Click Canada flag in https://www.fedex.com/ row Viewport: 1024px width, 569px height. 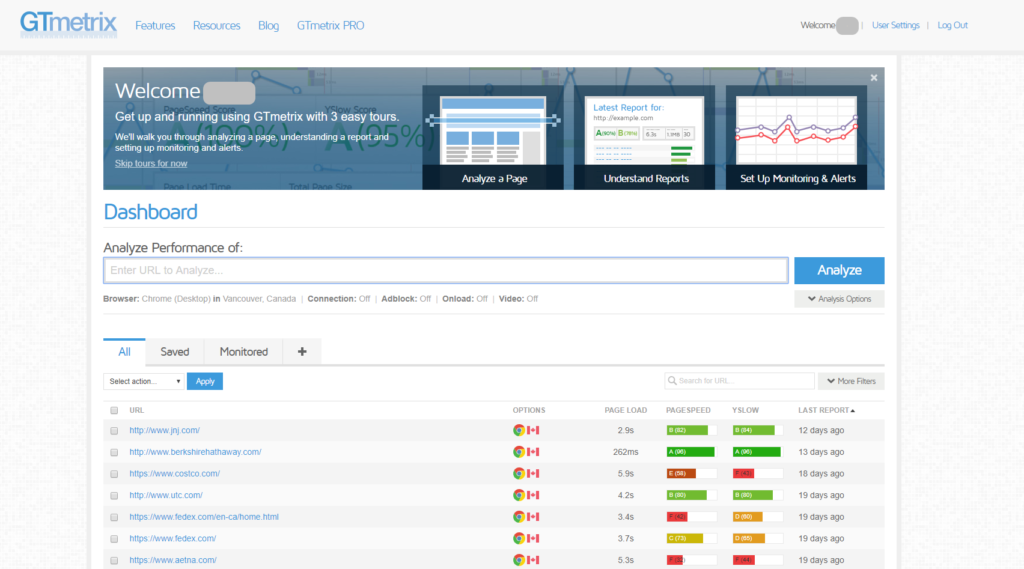[x=534, y=538]
